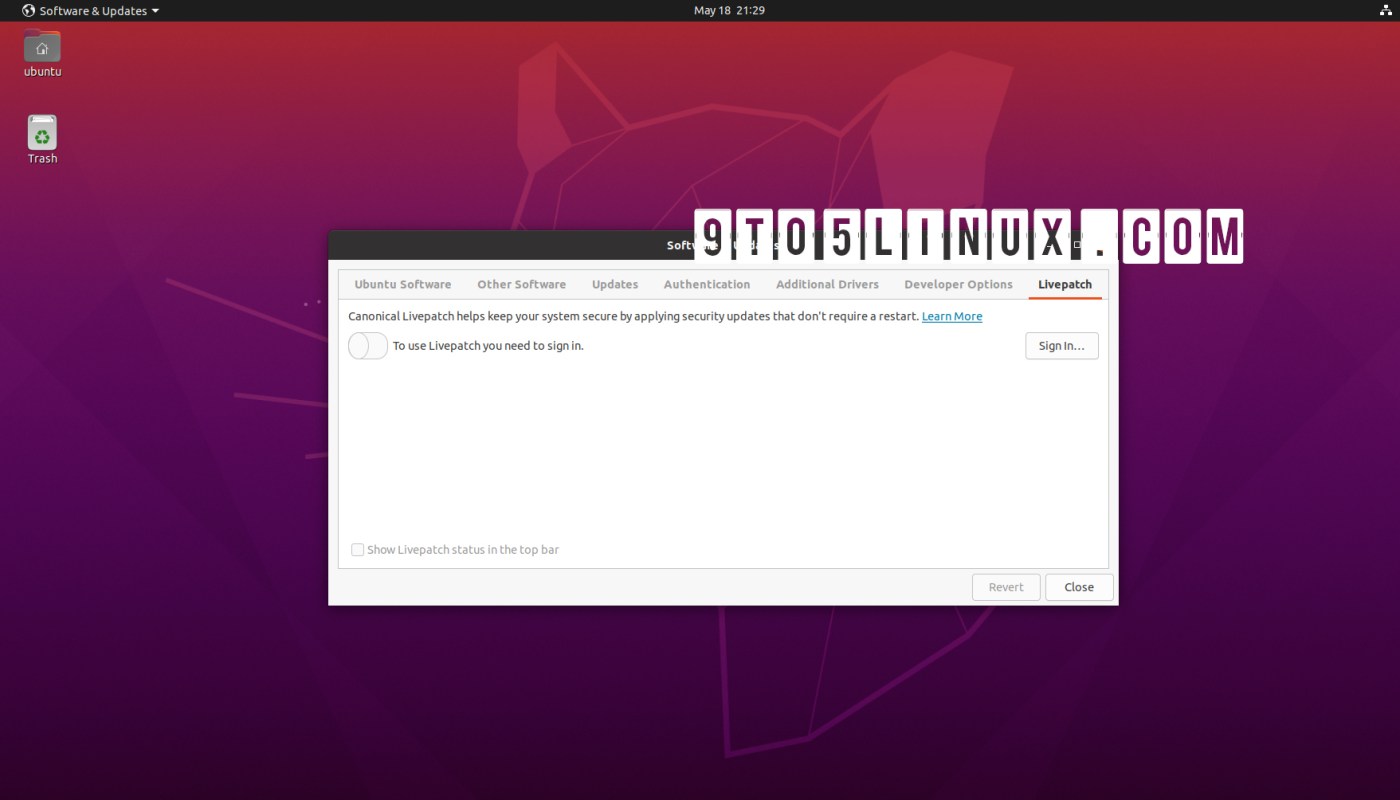Click the Sign In button for Livepatch
The width and height of the screenshot is (1400, 800).
(x=1061, y=345)
